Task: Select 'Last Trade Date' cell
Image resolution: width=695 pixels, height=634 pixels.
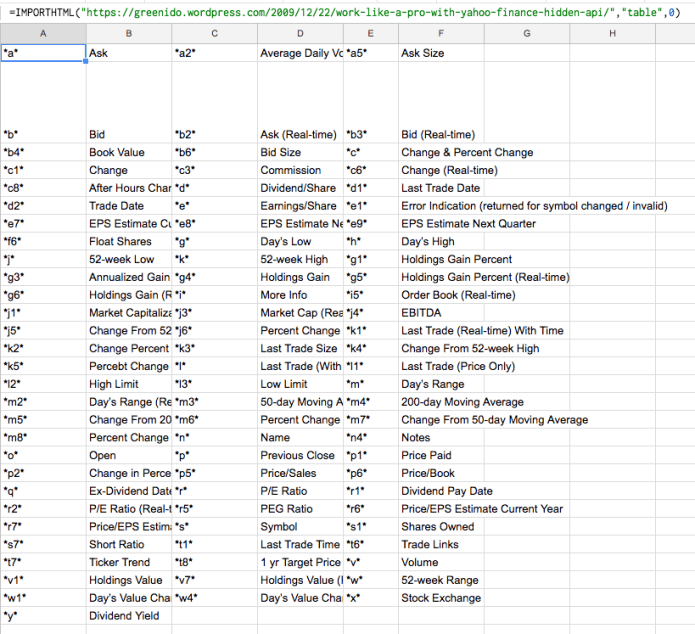Action: point(441,188)
